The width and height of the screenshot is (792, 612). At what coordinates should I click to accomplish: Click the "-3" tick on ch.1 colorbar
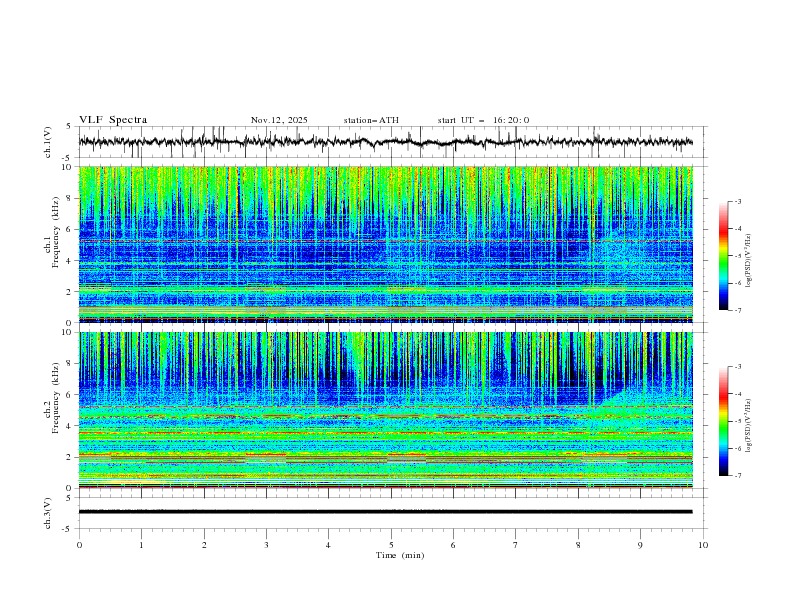click(738, 201)
